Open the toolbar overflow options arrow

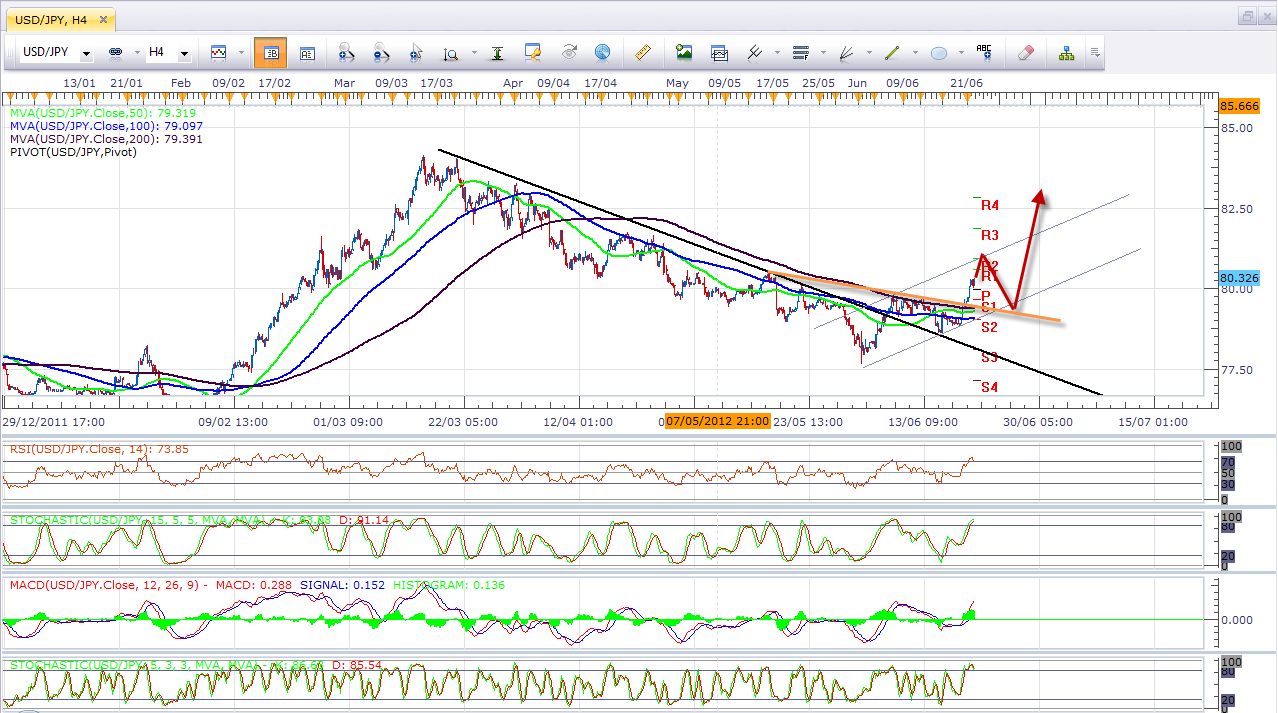1096,52
